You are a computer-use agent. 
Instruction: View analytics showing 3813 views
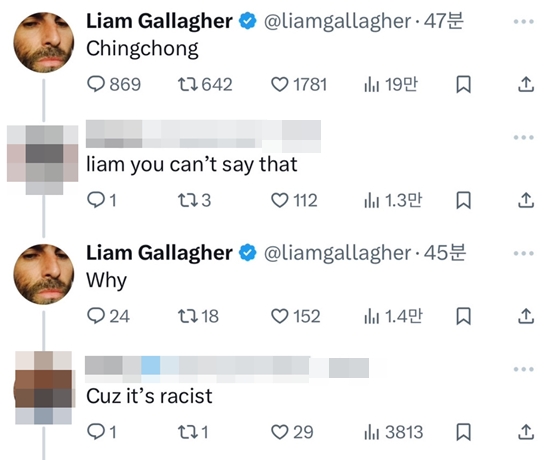coord(393,432)
